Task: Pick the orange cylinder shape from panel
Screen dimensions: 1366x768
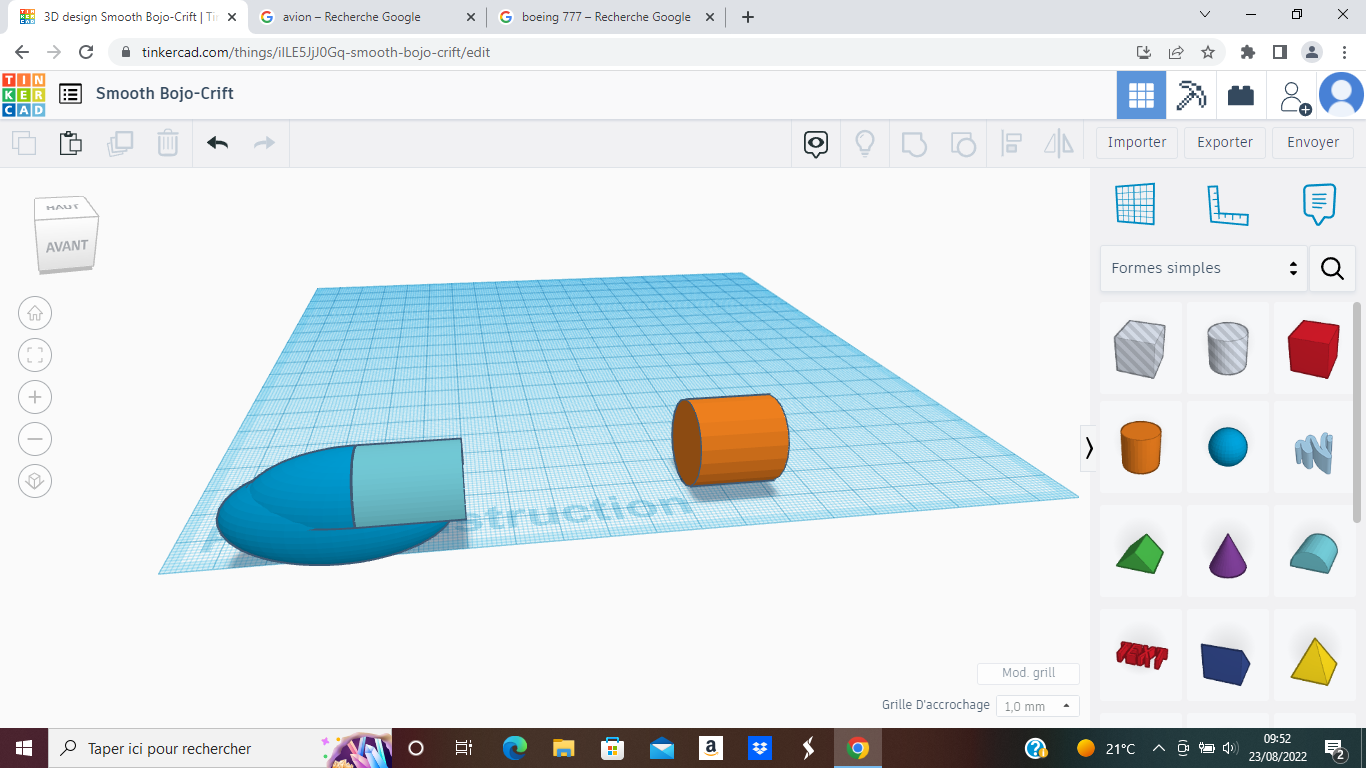Action: point(1141,446)
